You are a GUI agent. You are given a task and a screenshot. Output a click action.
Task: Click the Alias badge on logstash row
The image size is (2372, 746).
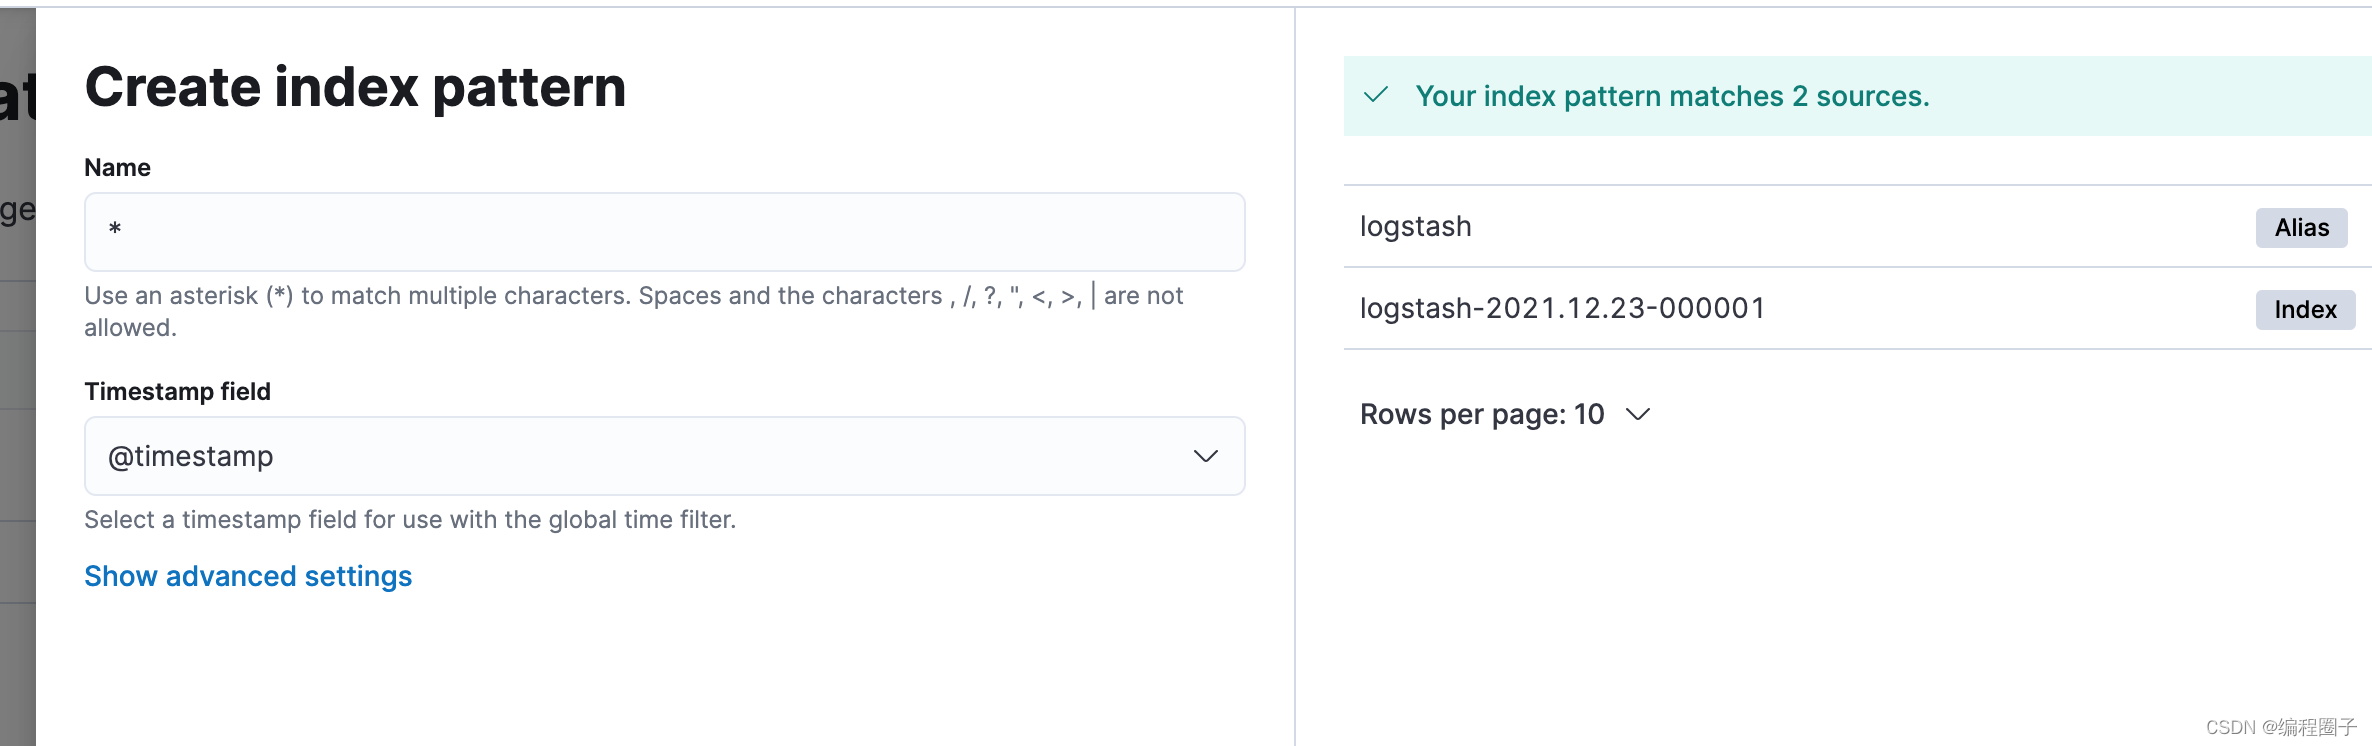pos(2301,228)
